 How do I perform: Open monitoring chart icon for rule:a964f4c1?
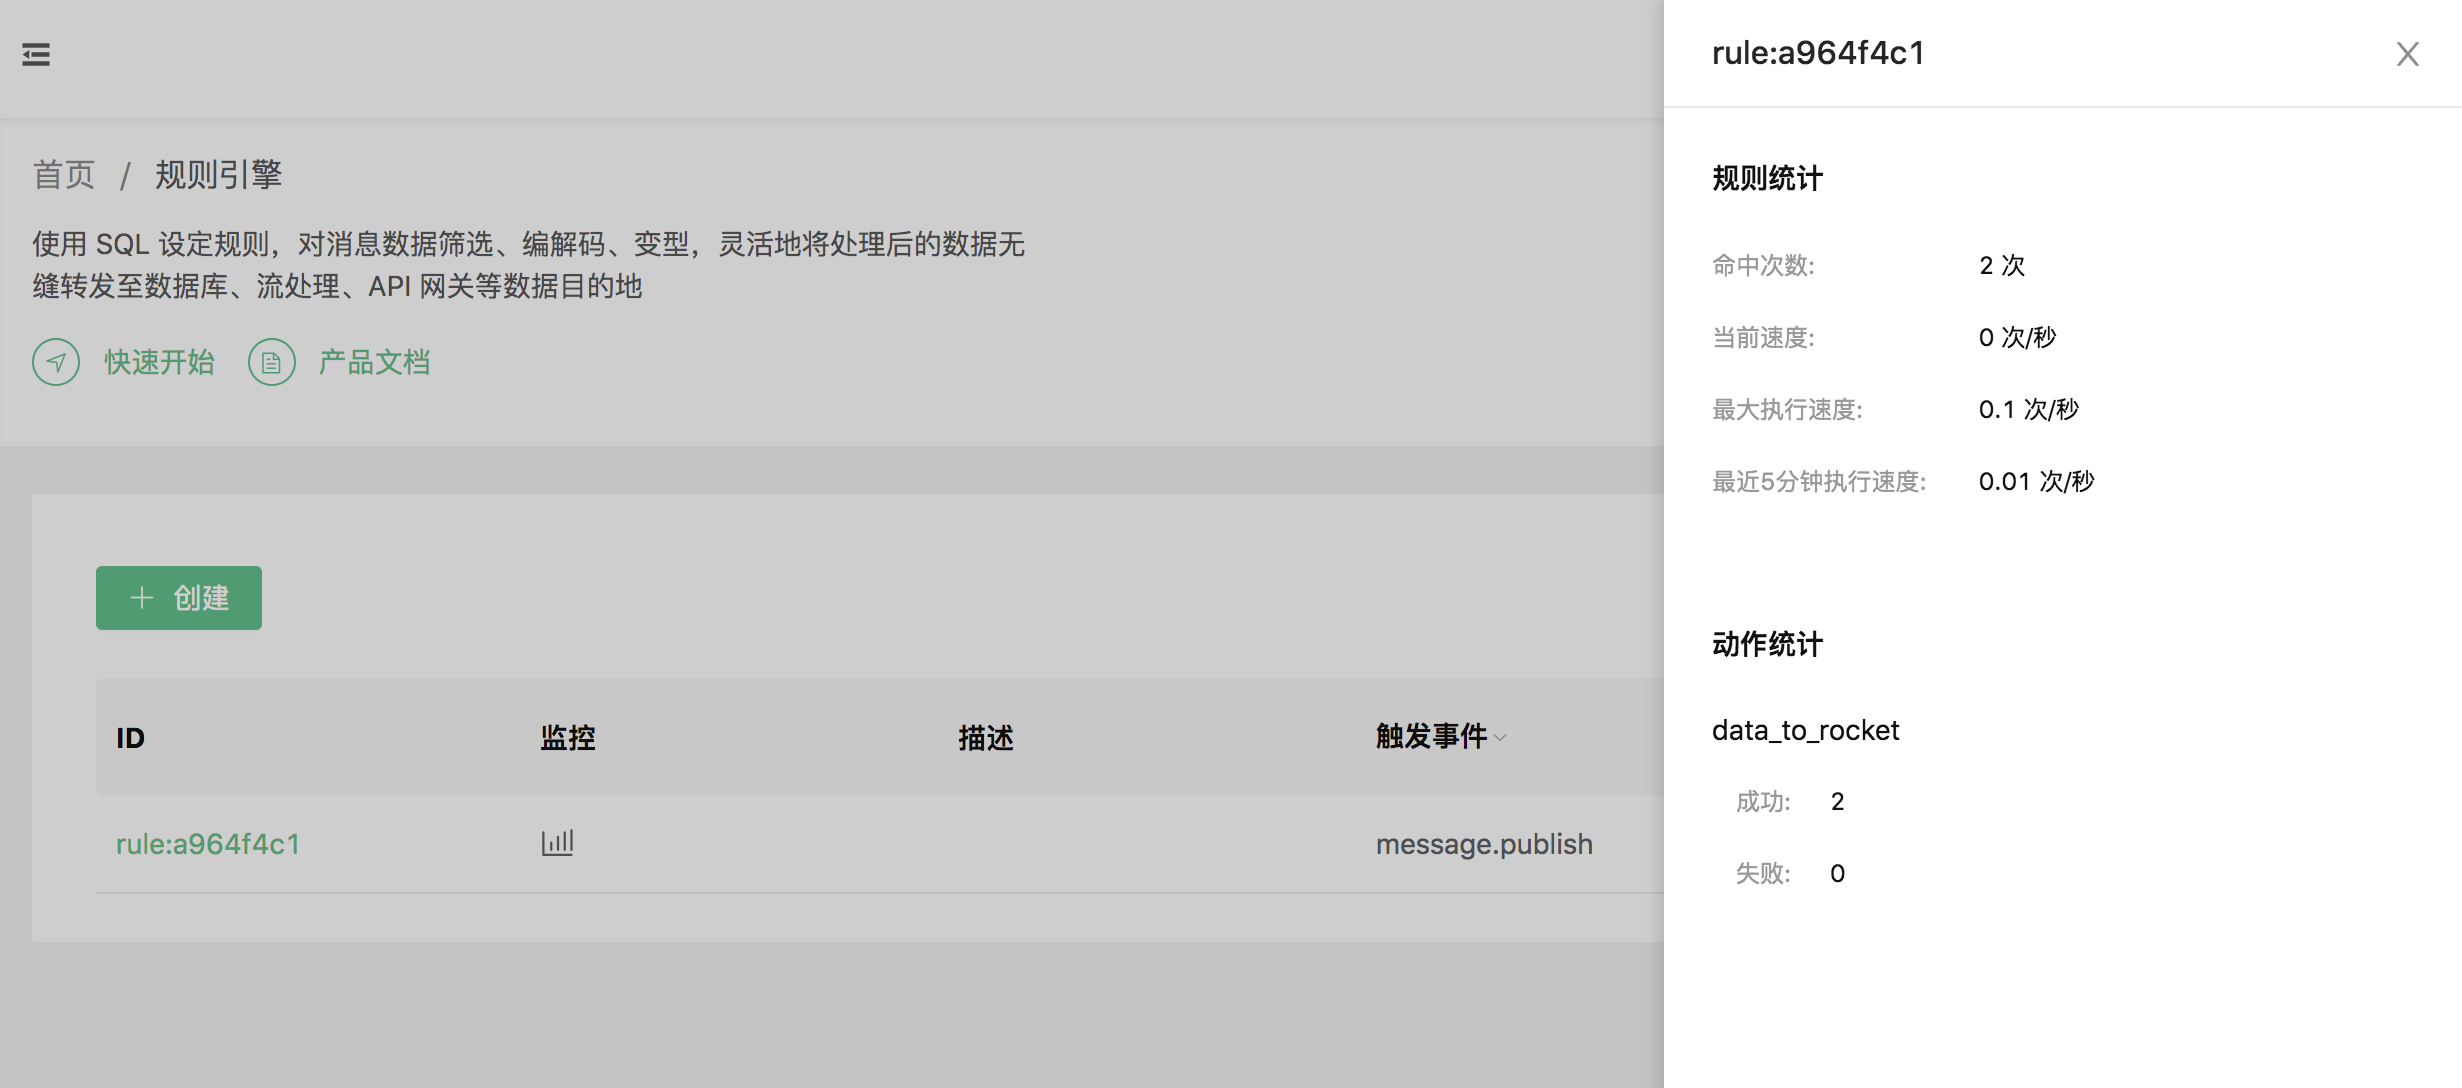tap(557, 843)
